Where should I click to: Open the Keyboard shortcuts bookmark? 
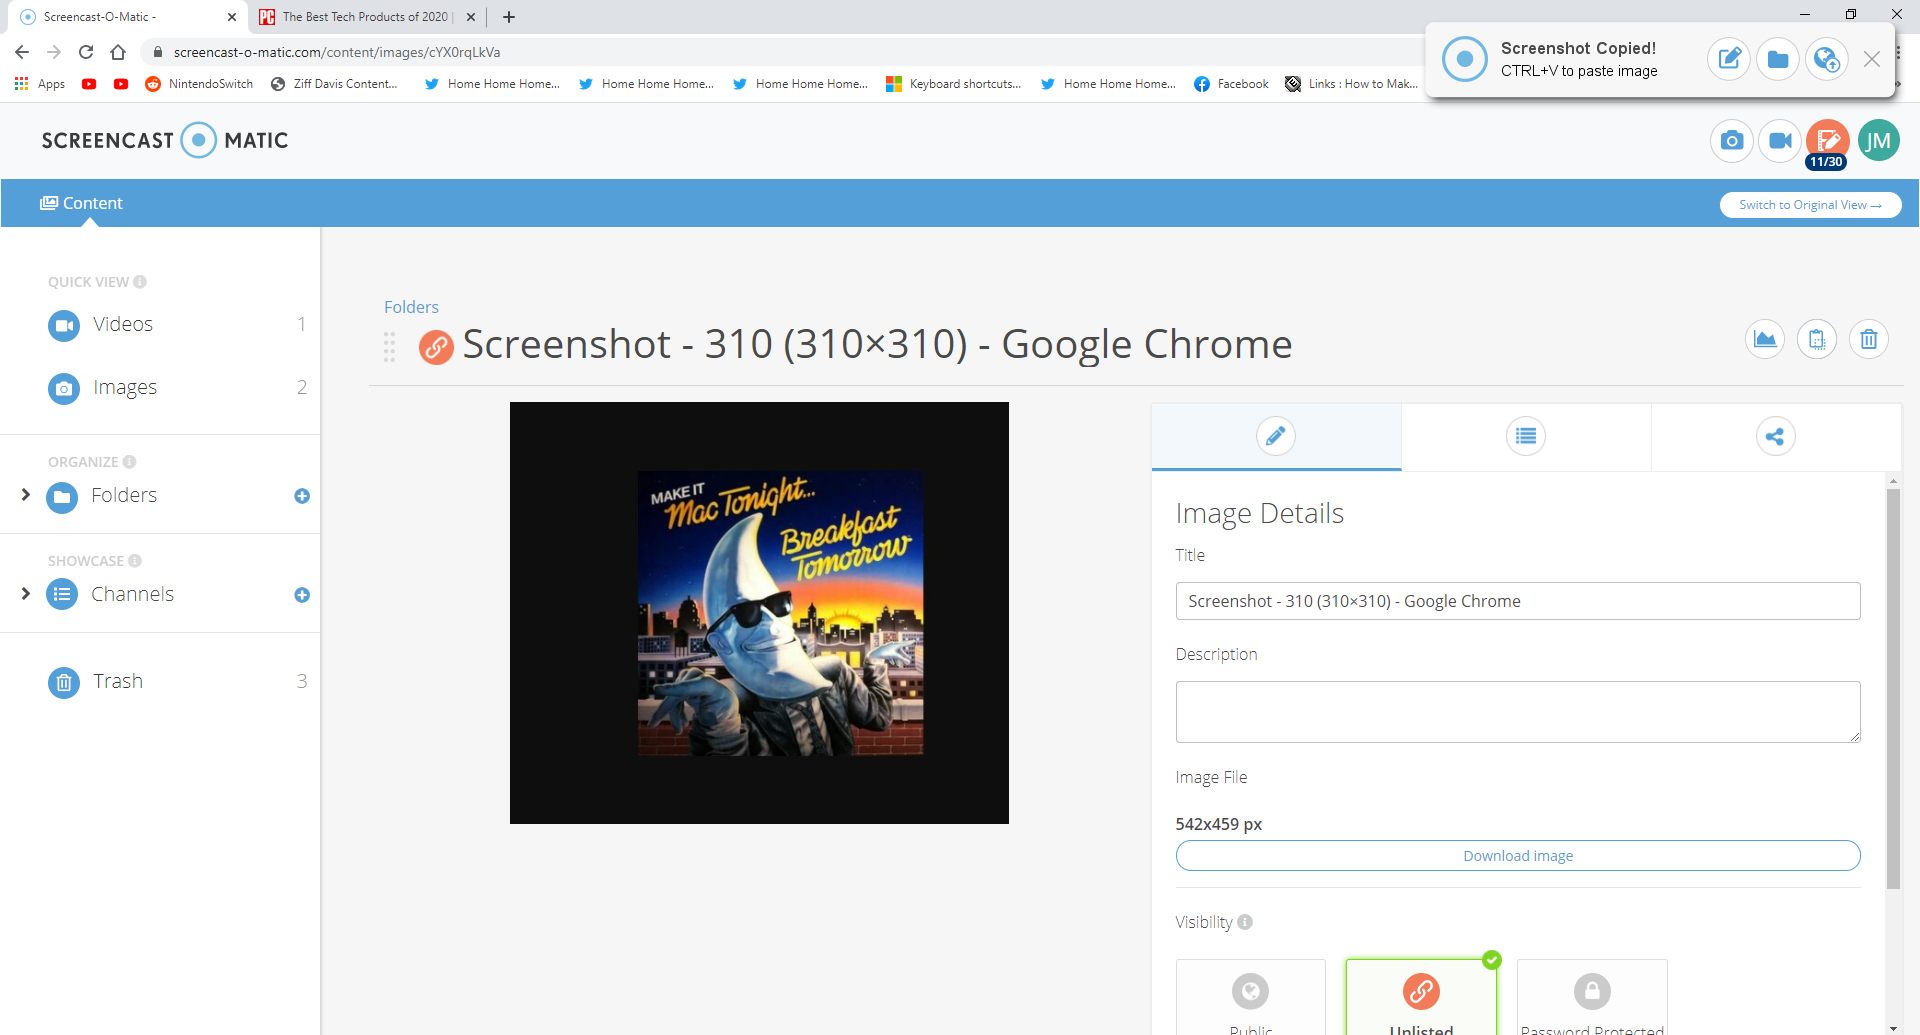click(x=954, y=84)
